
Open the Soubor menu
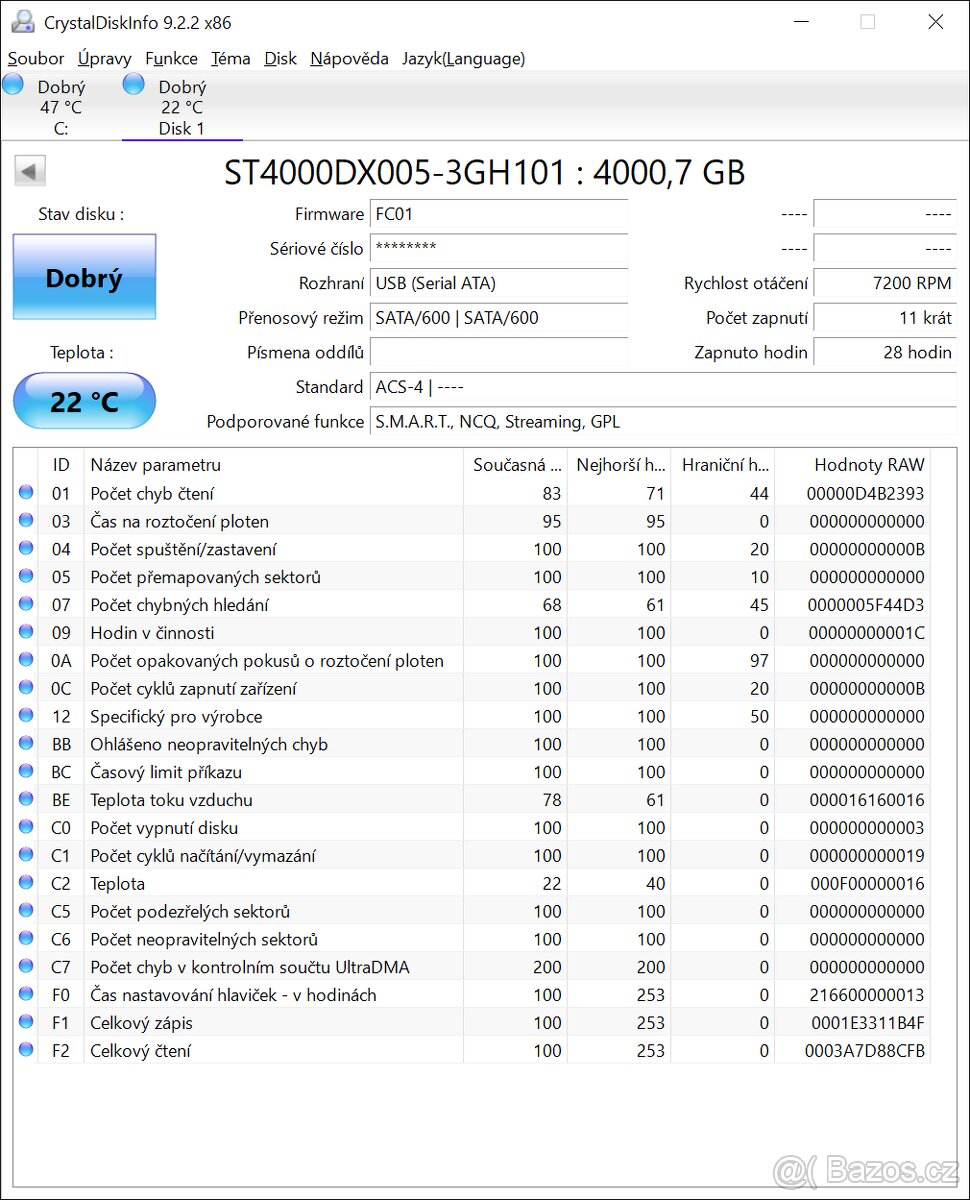pyautogui.click(x=36, y=59)
